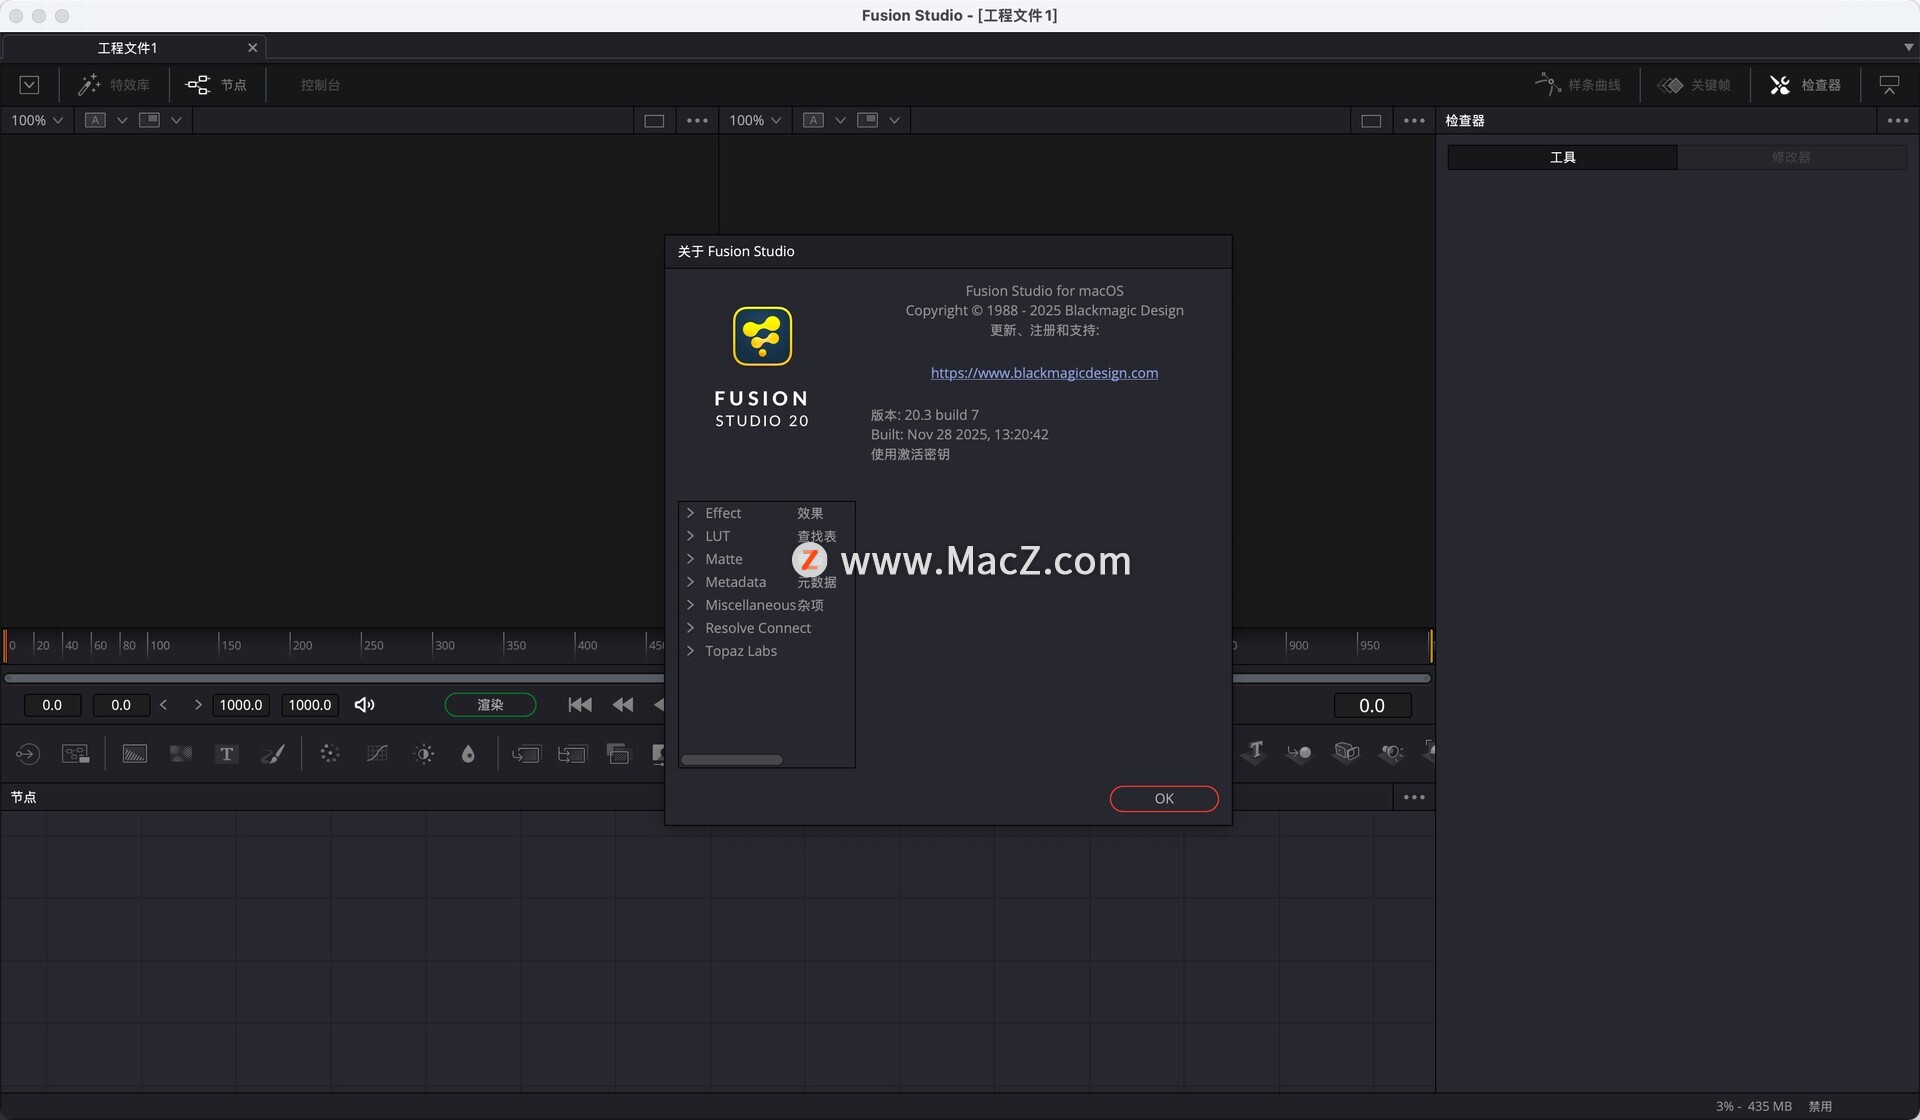1920x1120 pixels.
Task: Toggle the Inspector panel button
Action: (x=1805, y=85)
